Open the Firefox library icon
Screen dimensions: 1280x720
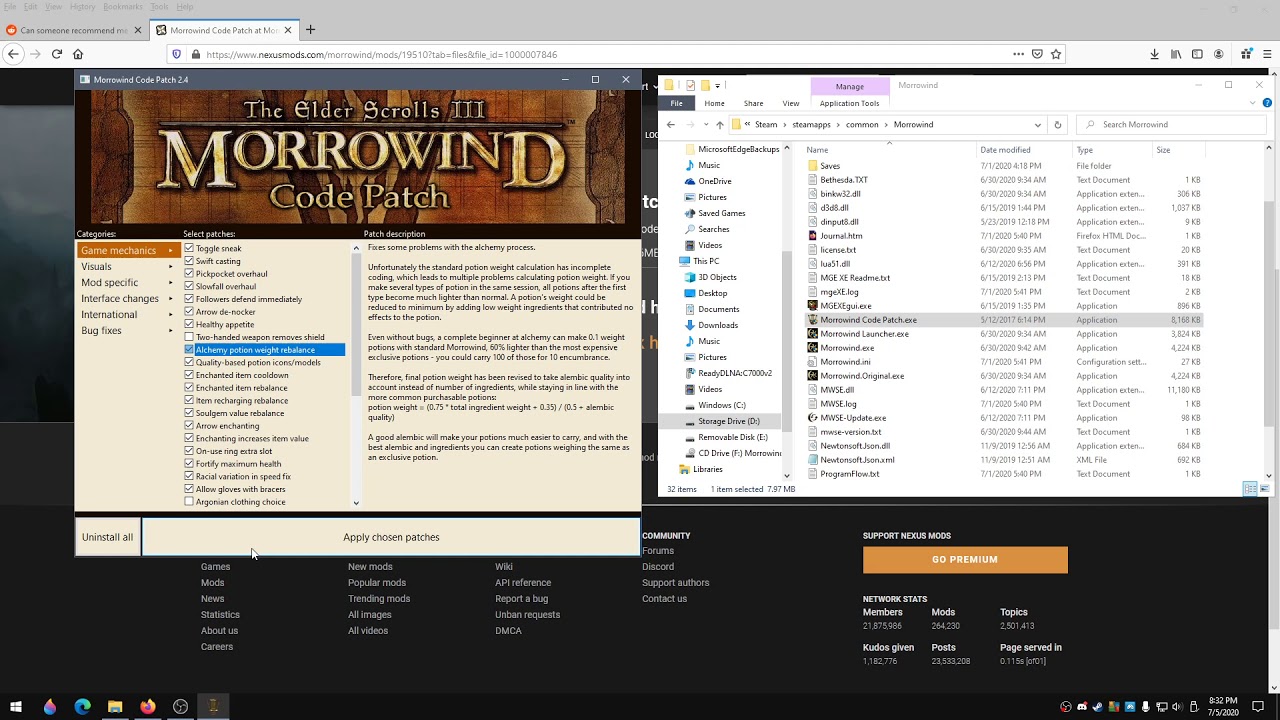[x=1176, y=54]
